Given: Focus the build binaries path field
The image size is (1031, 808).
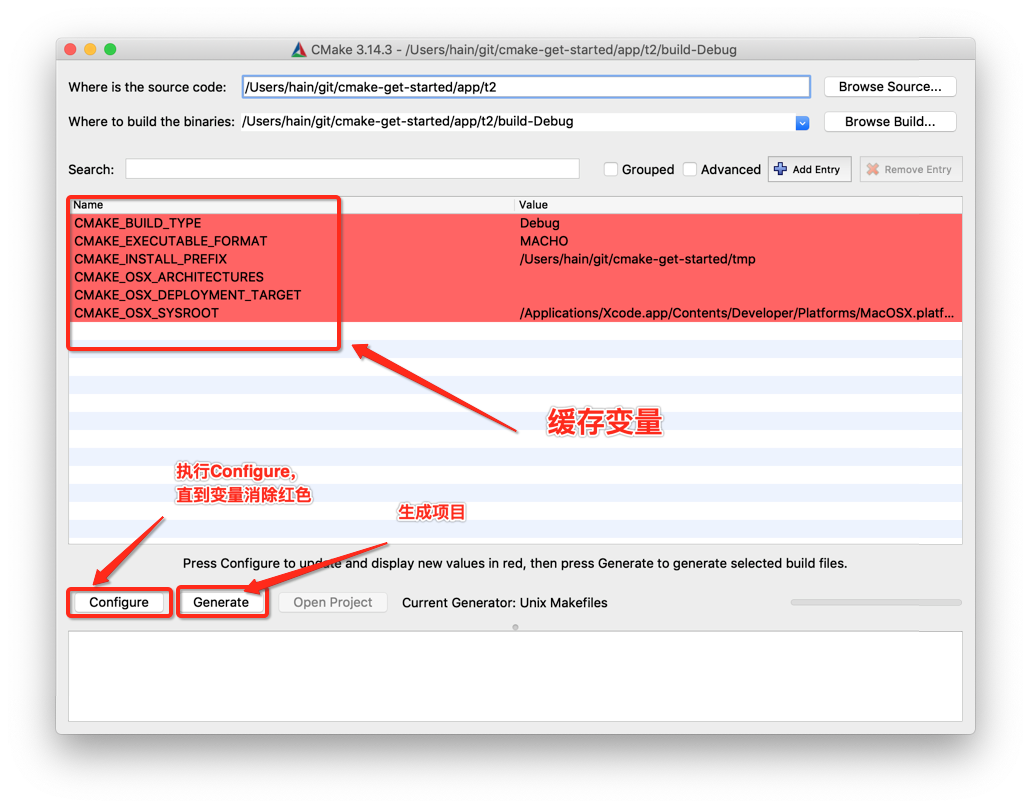Looking at the screenshot, I should (x=518, y=122).
